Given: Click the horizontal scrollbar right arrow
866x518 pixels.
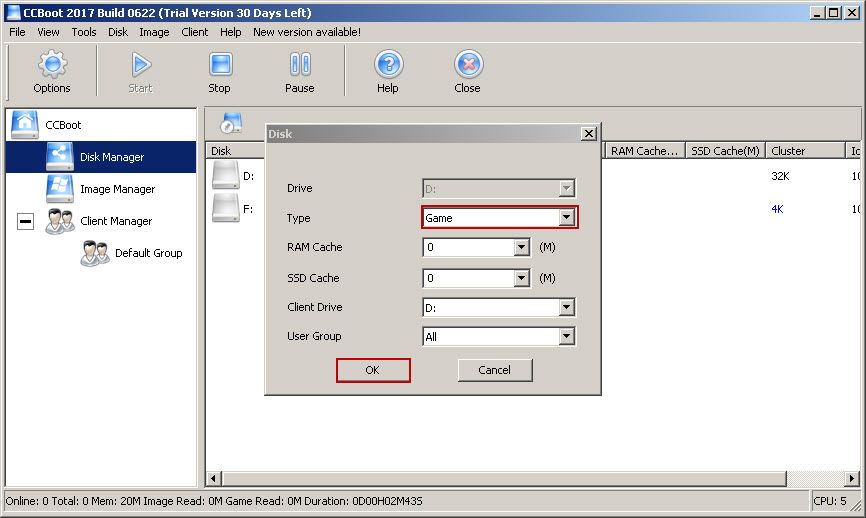Looking at the screenshot, I should tap(851, 478).
